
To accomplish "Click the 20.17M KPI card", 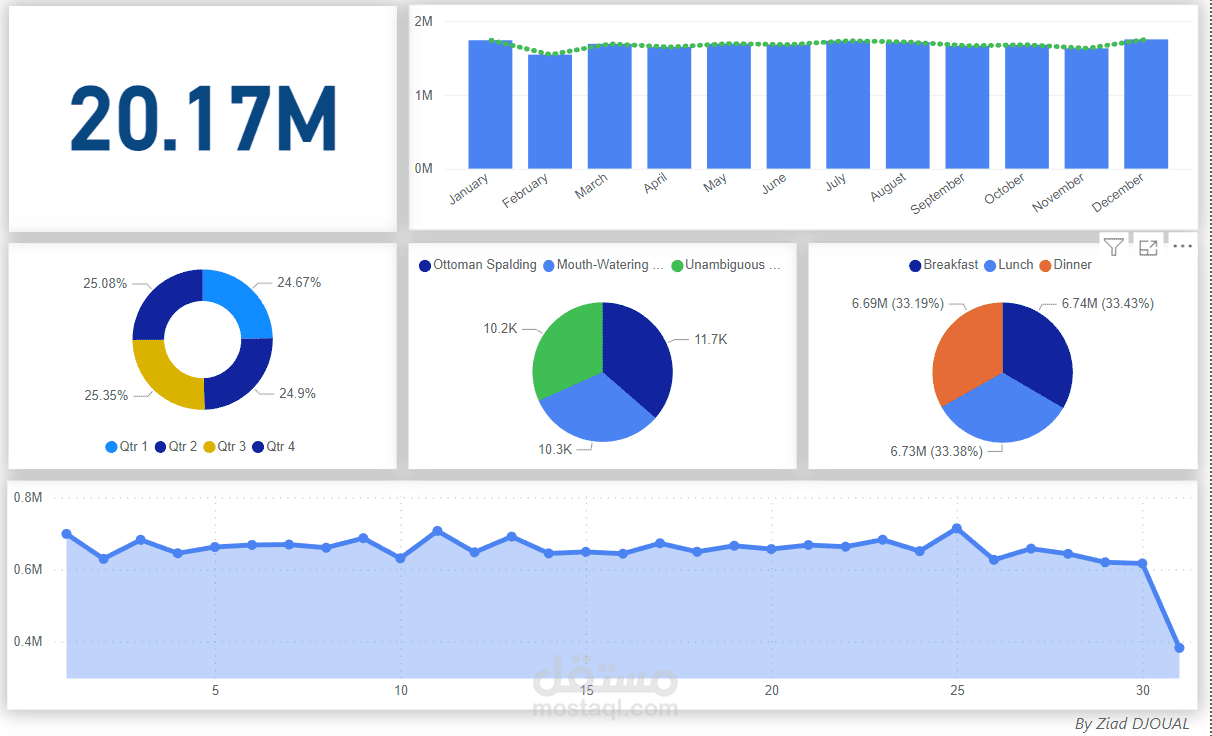I will (x=200, y=116).
